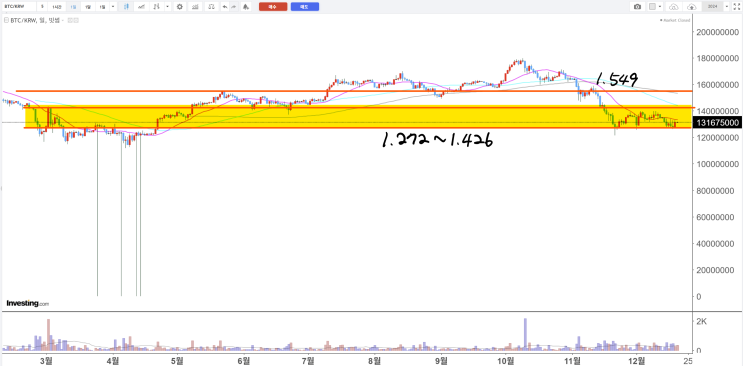
Task: Click the BTC/KRW symbol search field
Action: point(18,7)
